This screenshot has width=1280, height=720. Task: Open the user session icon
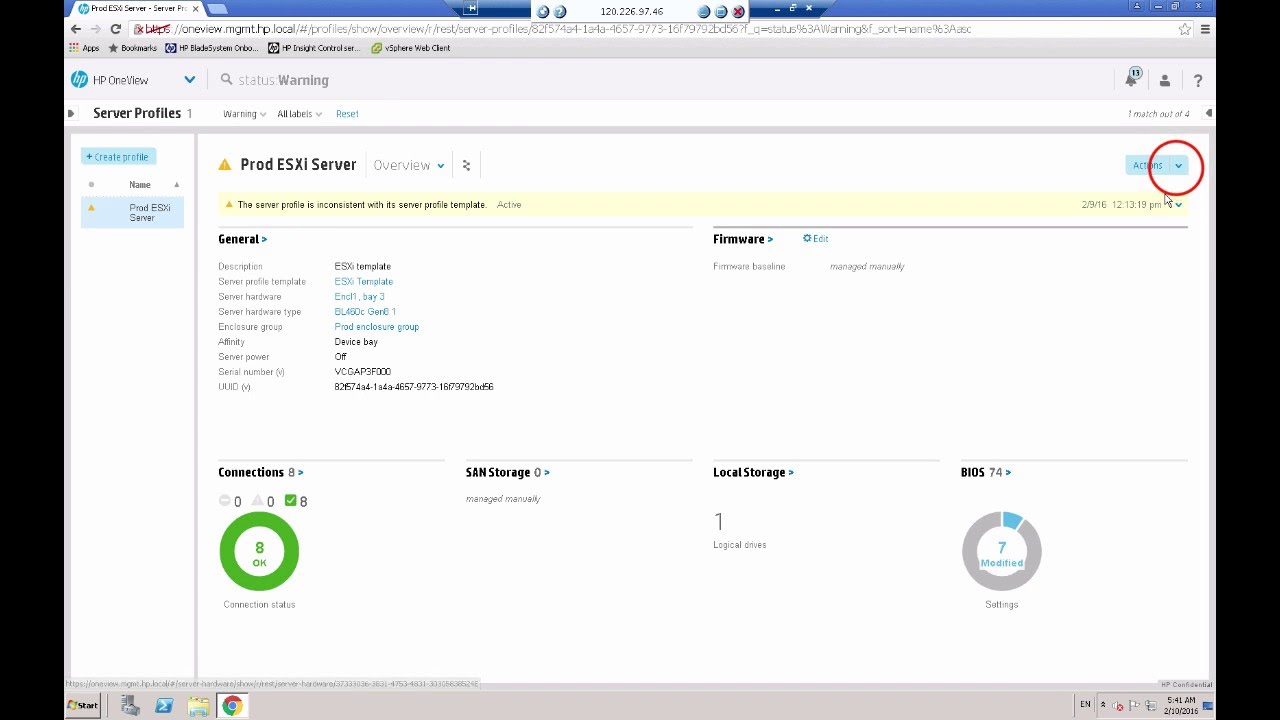[x=1164, y=80]
